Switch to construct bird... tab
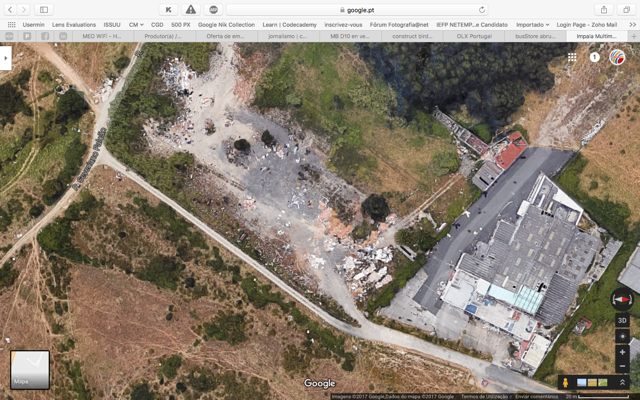This screenshot has height=400, width=640. [x=412, y=36]
